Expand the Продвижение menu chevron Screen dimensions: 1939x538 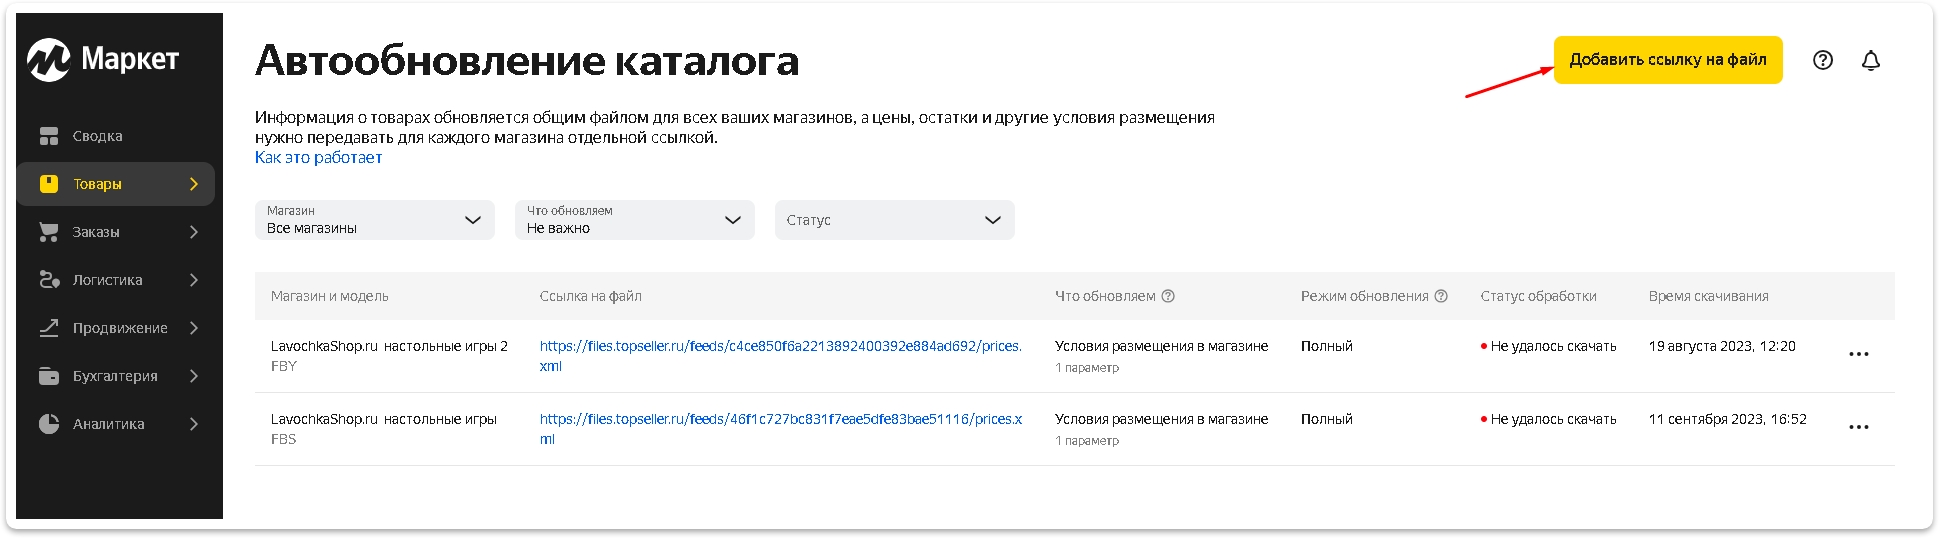coord(194,328)
